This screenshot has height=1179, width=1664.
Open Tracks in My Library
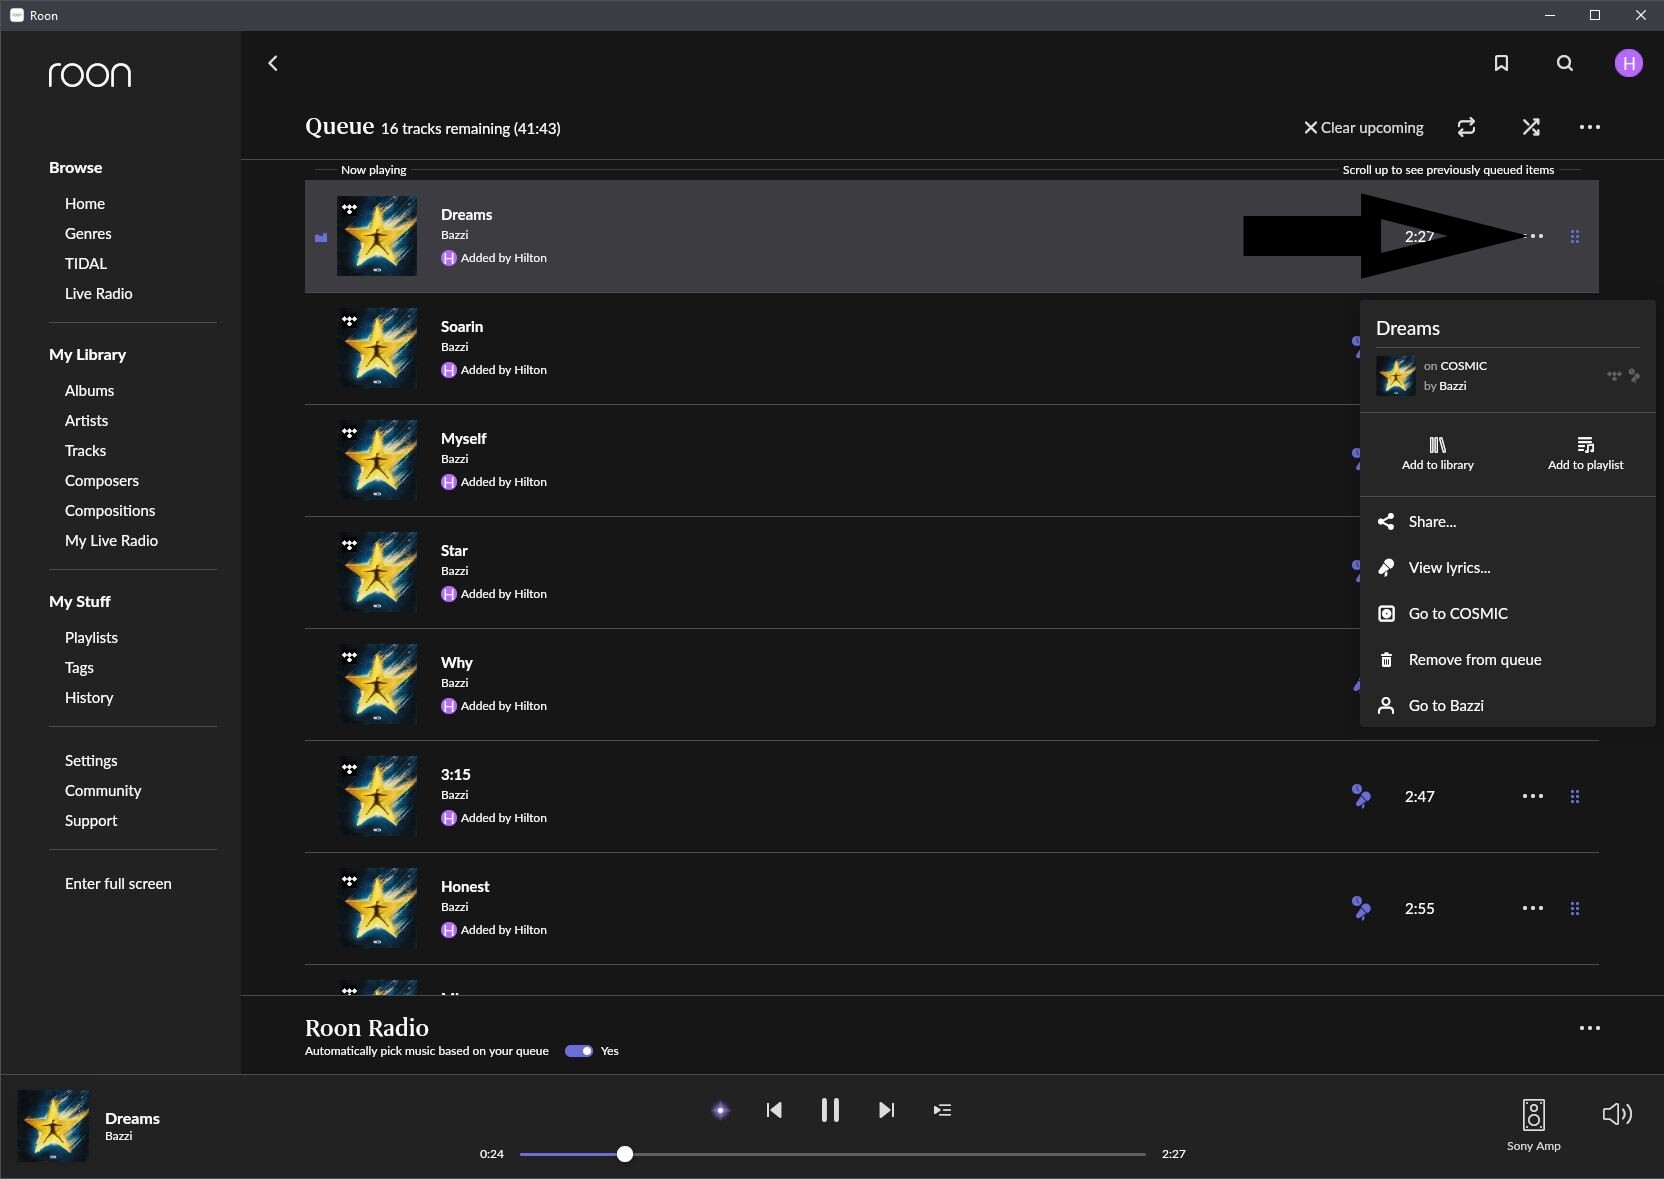(86, 451)
